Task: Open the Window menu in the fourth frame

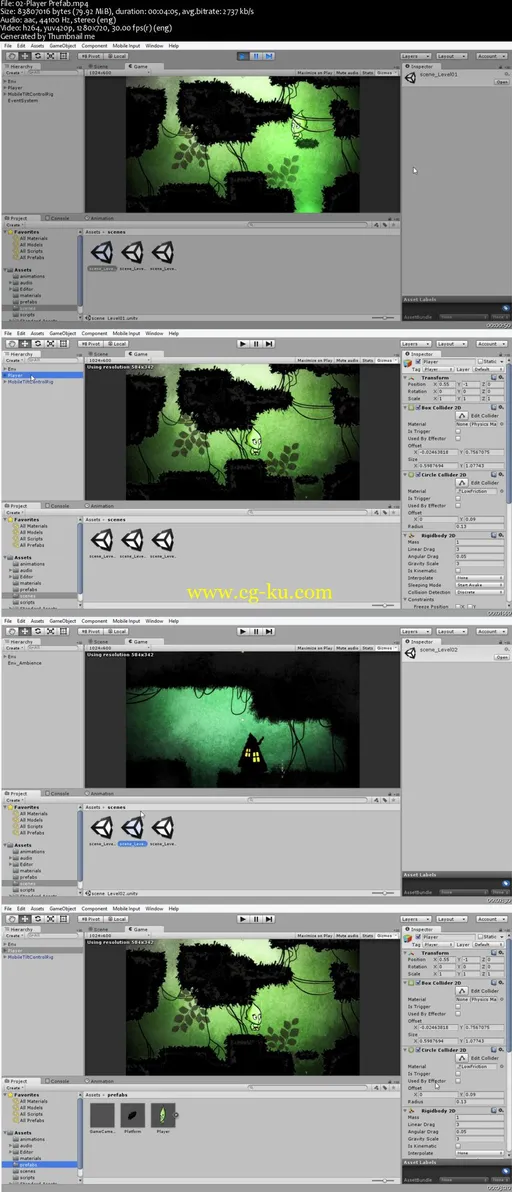Action: pos(154,908)
